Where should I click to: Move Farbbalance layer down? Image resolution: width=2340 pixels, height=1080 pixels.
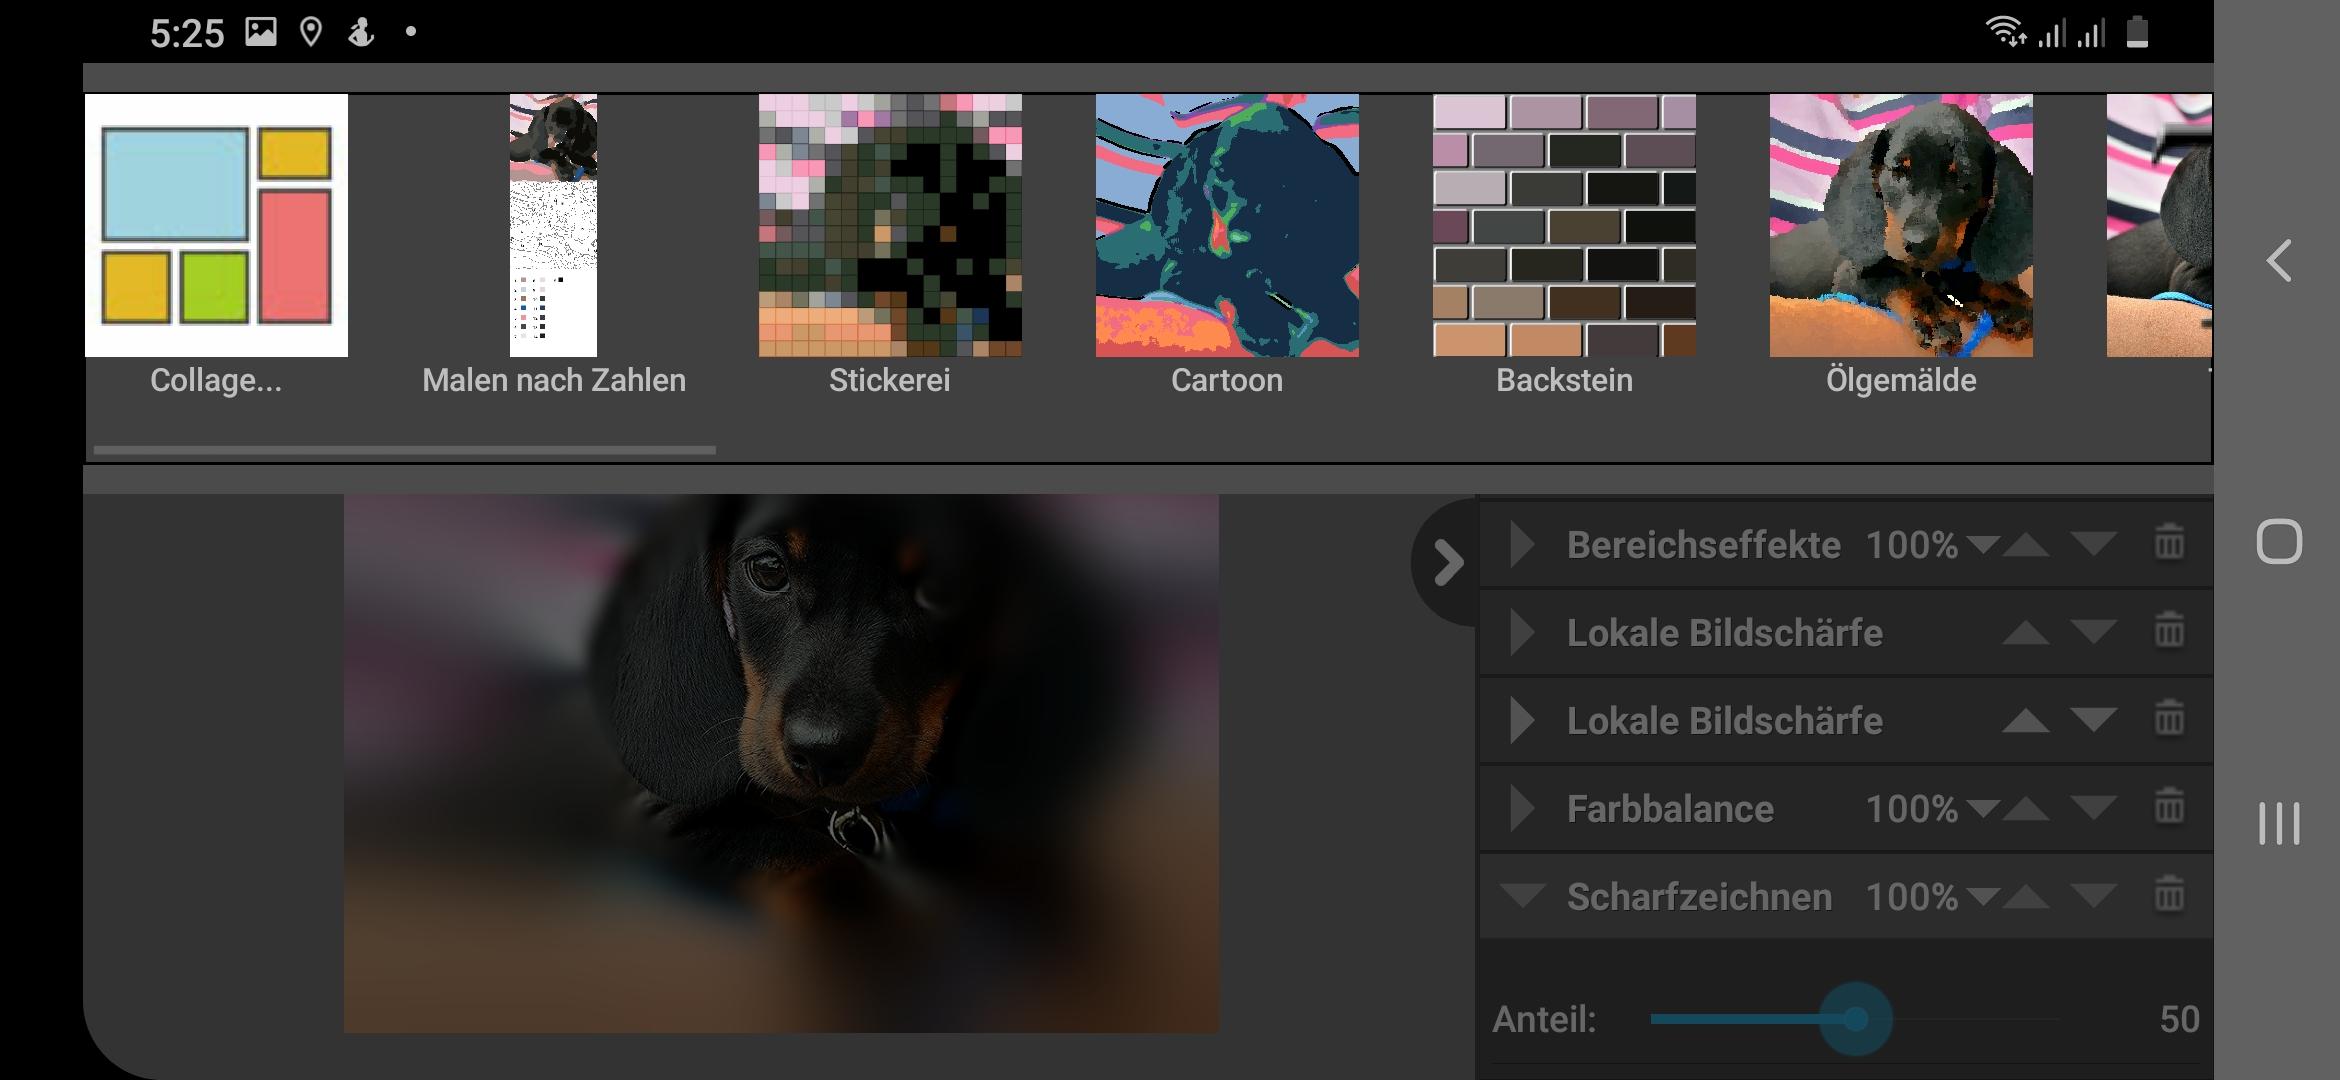point(2093,809)
